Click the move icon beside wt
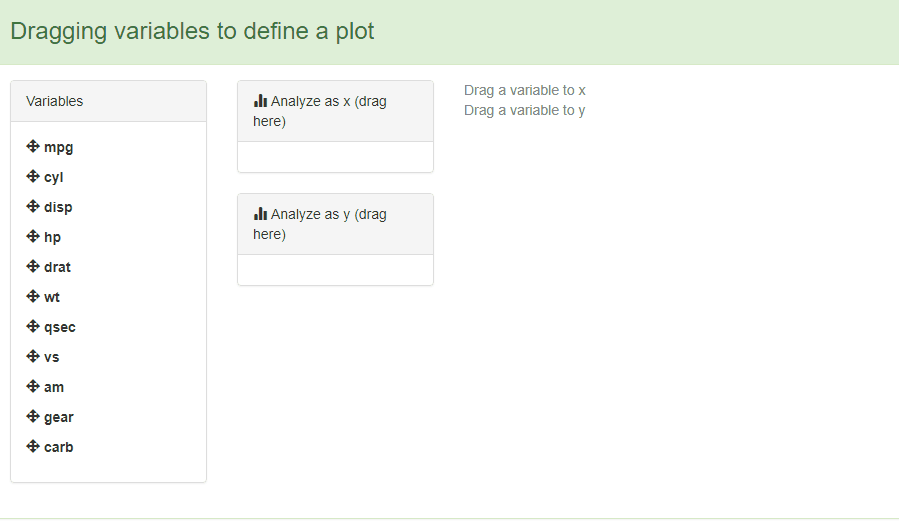The image size is (899, 522). coord(33,297)
